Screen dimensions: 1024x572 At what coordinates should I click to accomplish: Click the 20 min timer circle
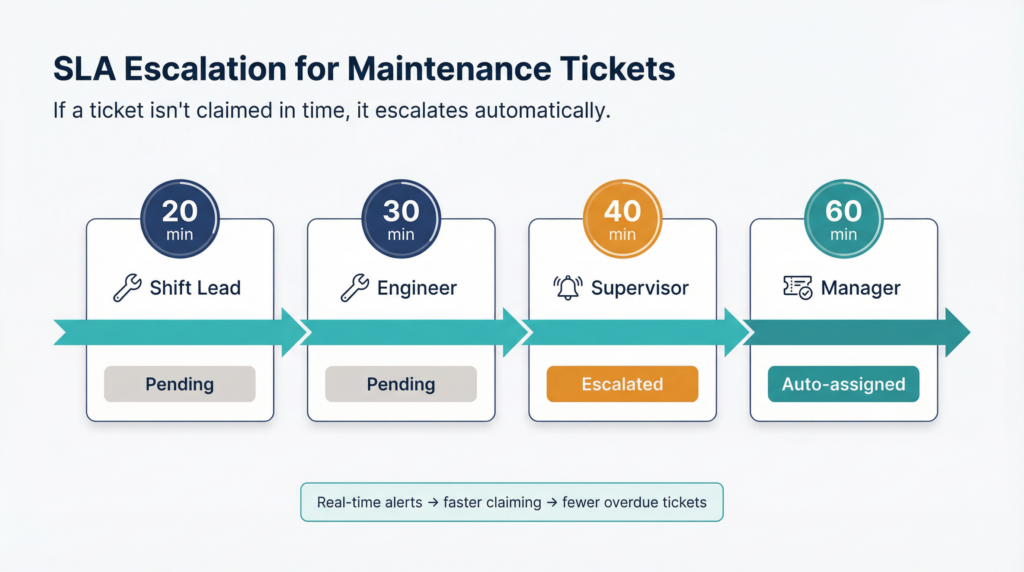pos(180,219)
